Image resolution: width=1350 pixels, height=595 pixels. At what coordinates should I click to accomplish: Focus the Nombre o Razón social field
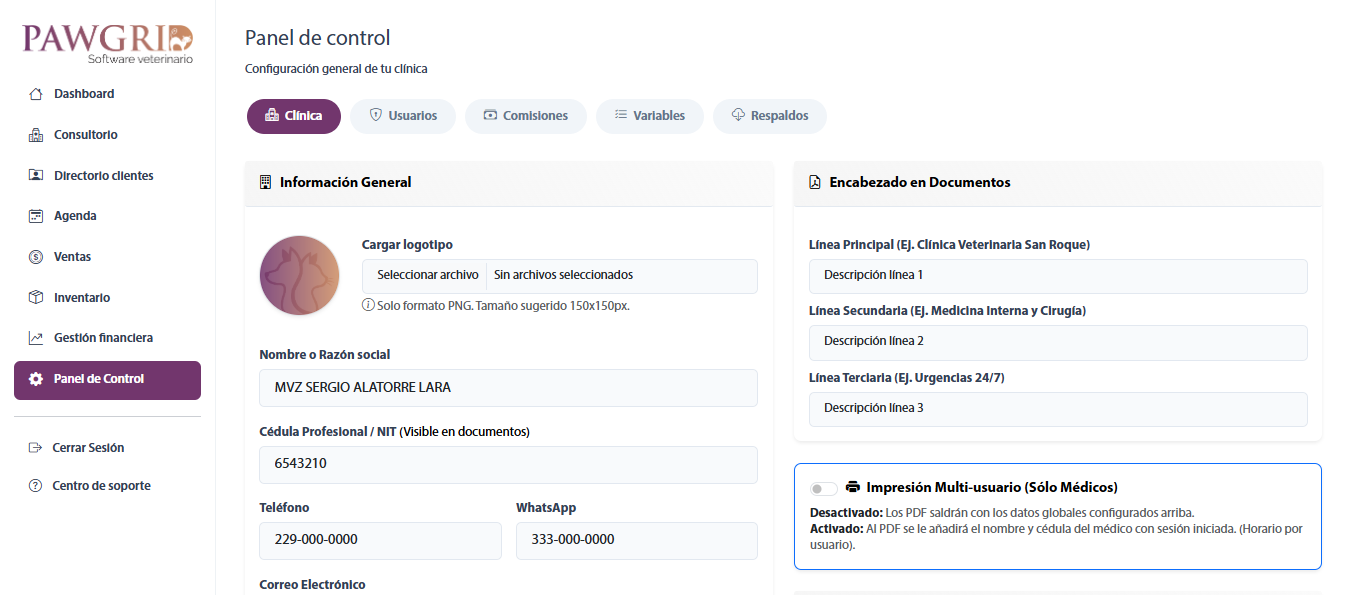(x=508, y=388)
